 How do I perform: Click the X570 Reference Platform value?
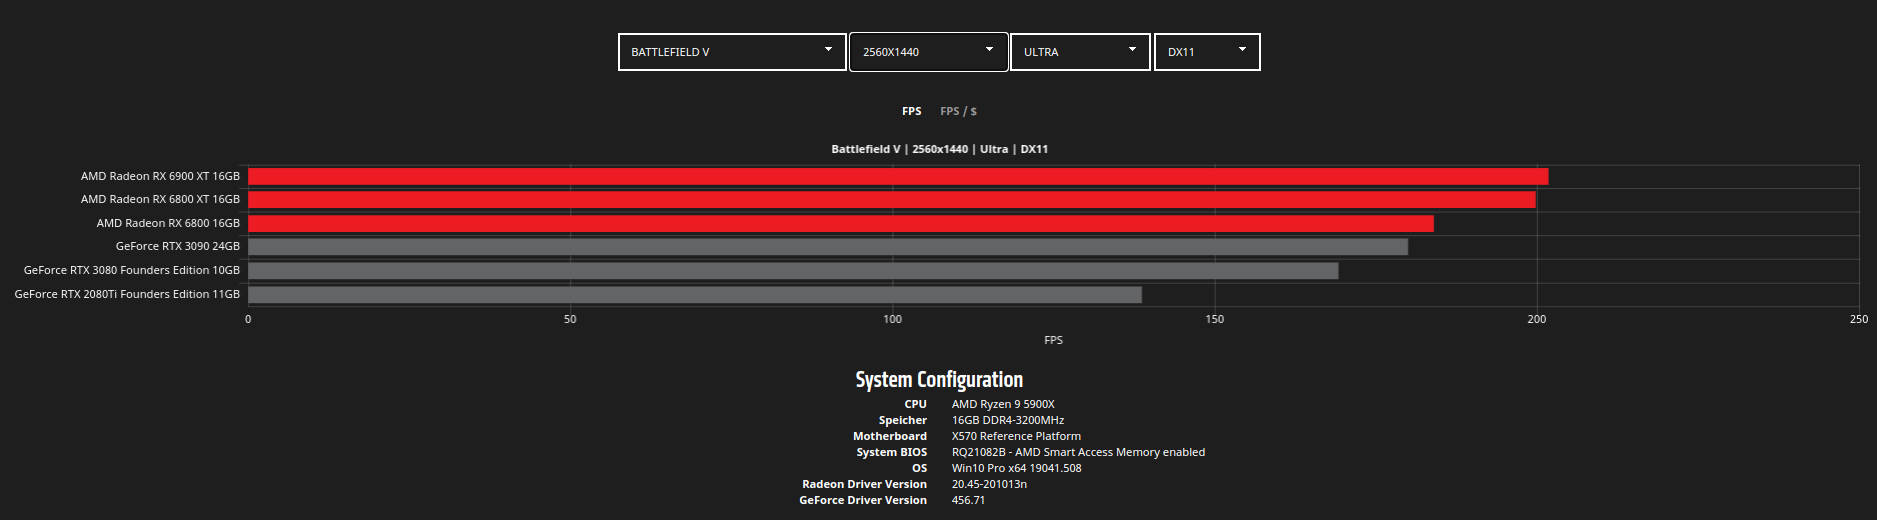pos(1016,436)
